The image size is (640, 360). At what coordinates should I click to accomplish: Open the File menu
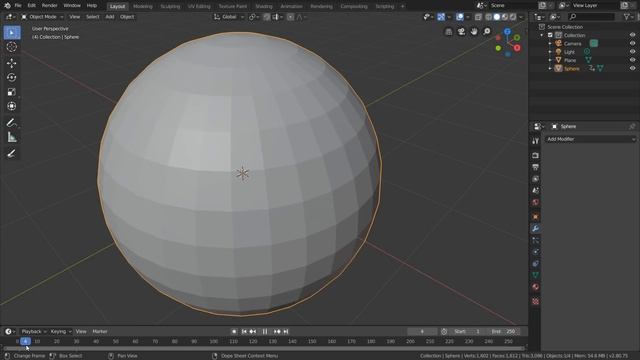18,6
